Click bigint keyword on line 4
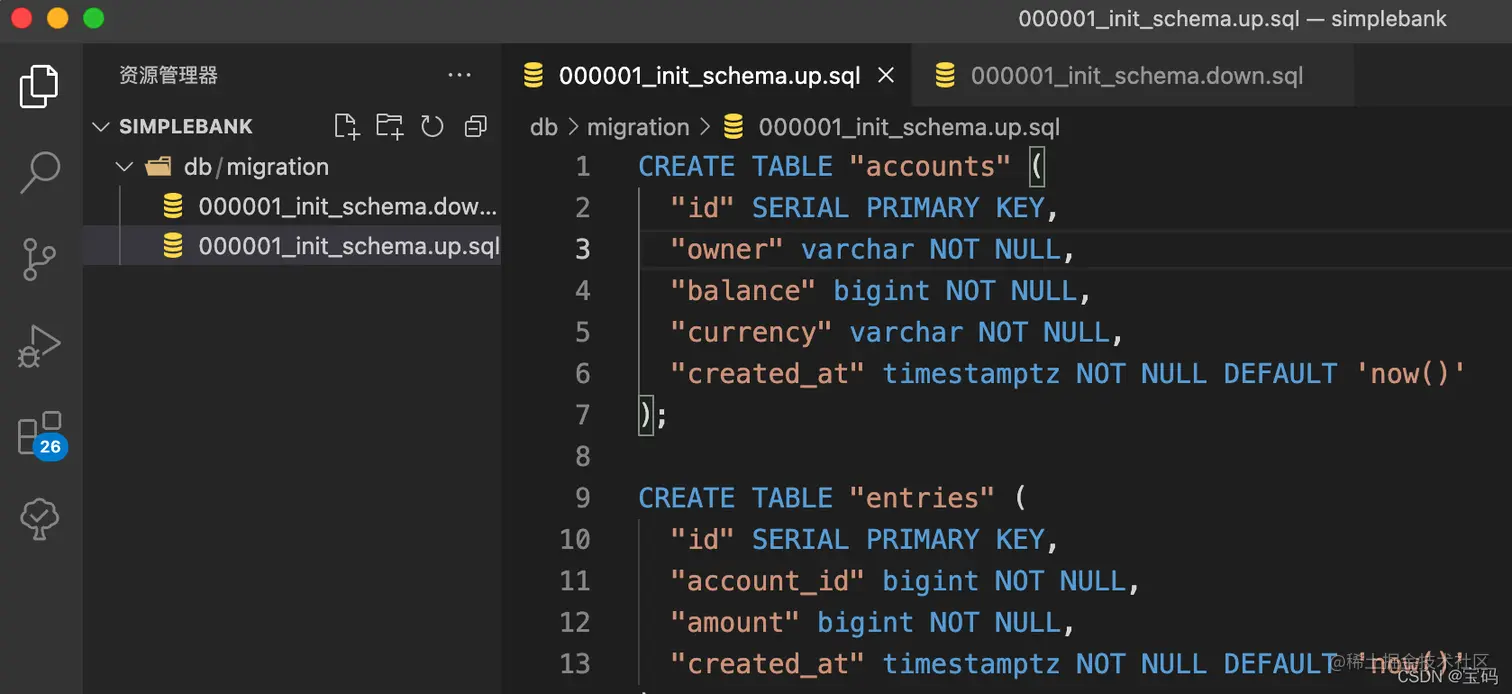This screenshot has height=694, width=1512. coord(882,291)
